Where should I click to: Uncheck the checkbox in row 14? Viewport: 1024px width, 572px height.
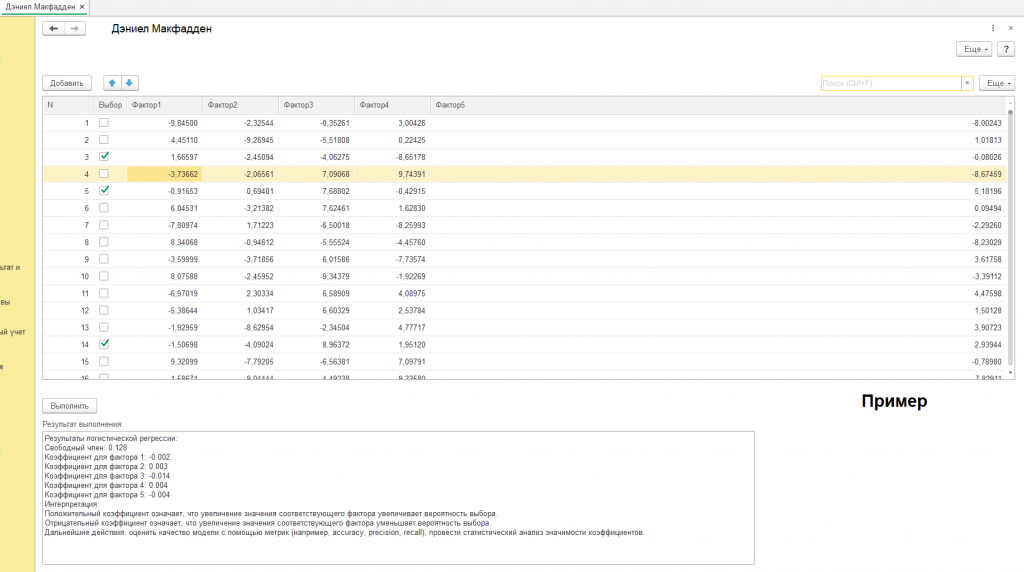[104, 344]
